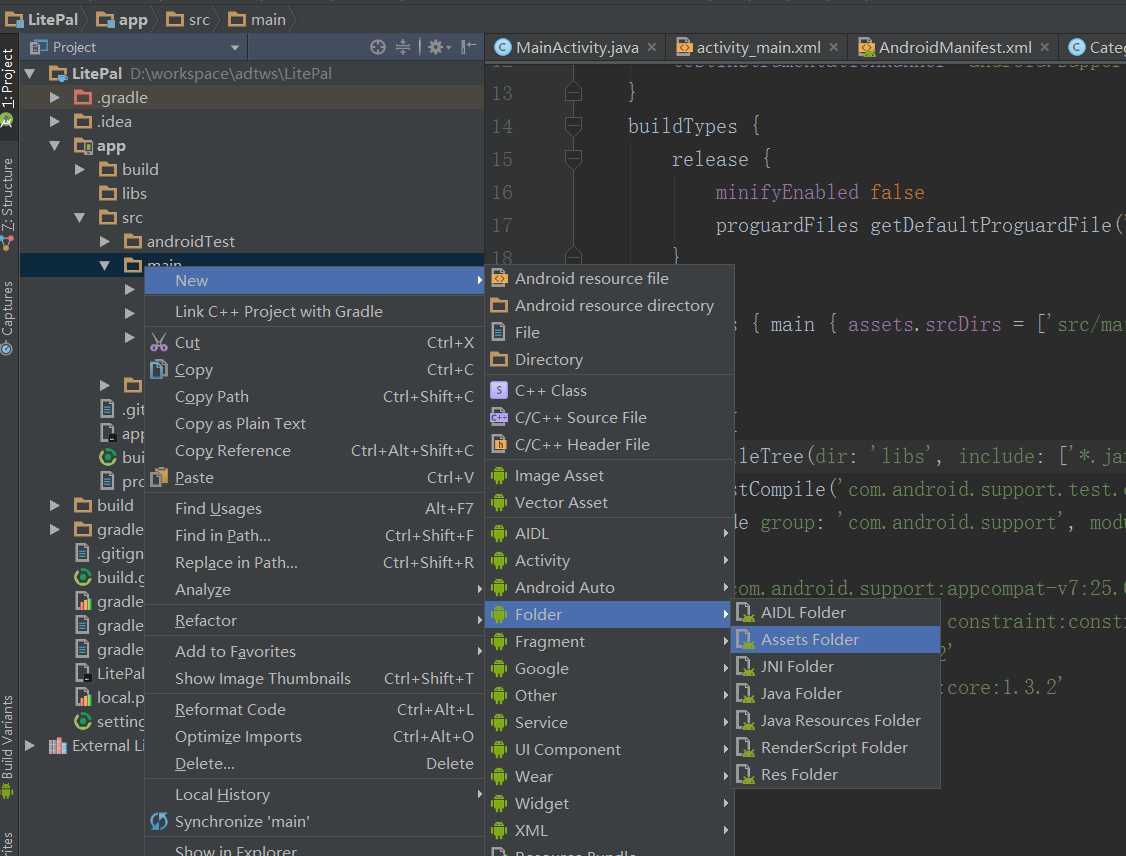Click the Image Asset android icon

pyautogui.click(x=499, y=475)
